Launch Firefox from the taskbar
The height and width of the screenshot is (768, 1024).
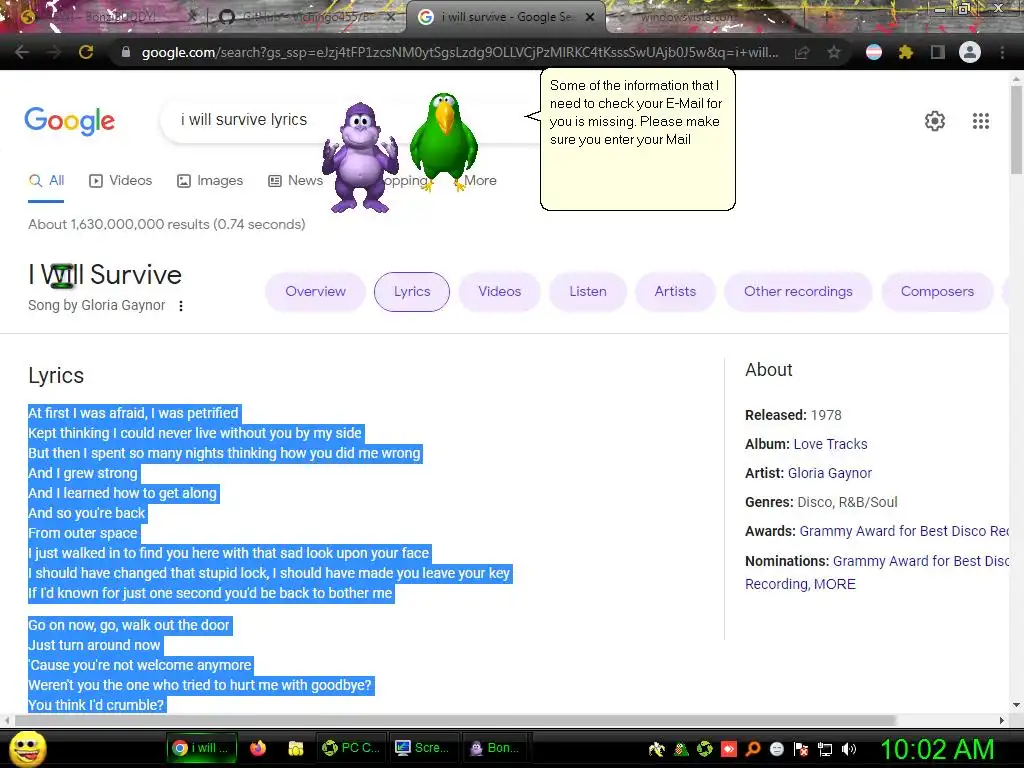coord(258,748)
